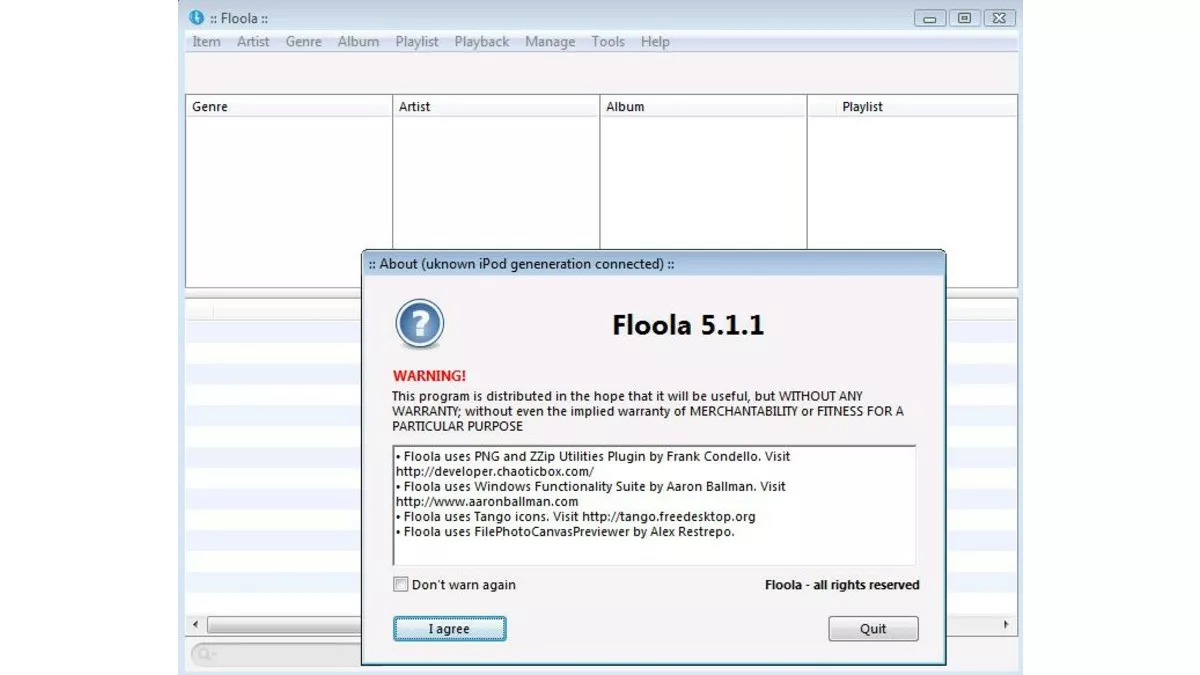Open the Artist menu
This screenshot has width=1200, height=675.
tap(252, 41)
